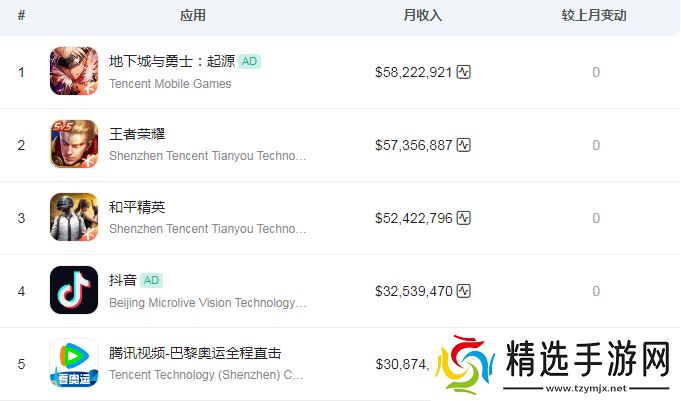Click the 应用 column header
This screenshot has height=401, width=681.
coord(193,16)
